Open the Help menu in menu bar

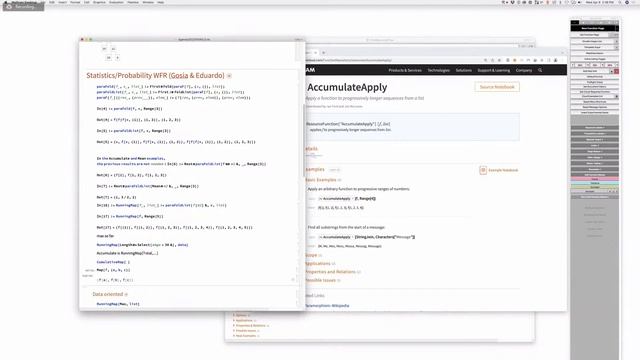pyautogui.click(x=160, y=2)
